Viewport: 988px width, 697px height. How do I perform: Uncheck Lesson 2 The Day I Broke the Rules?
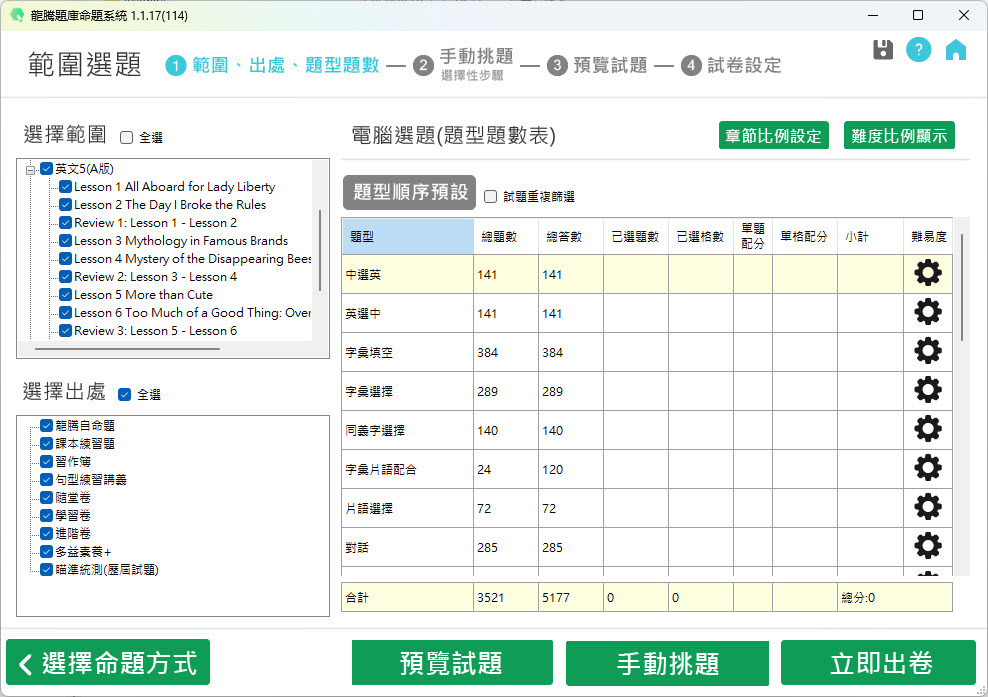pos(65,204)
